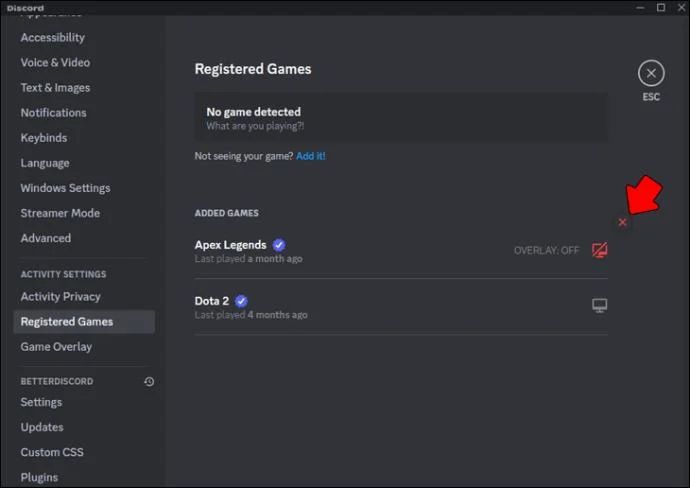690x488 pixels.
Task: Click the 'Add it!' link
Action: point(311,156)
